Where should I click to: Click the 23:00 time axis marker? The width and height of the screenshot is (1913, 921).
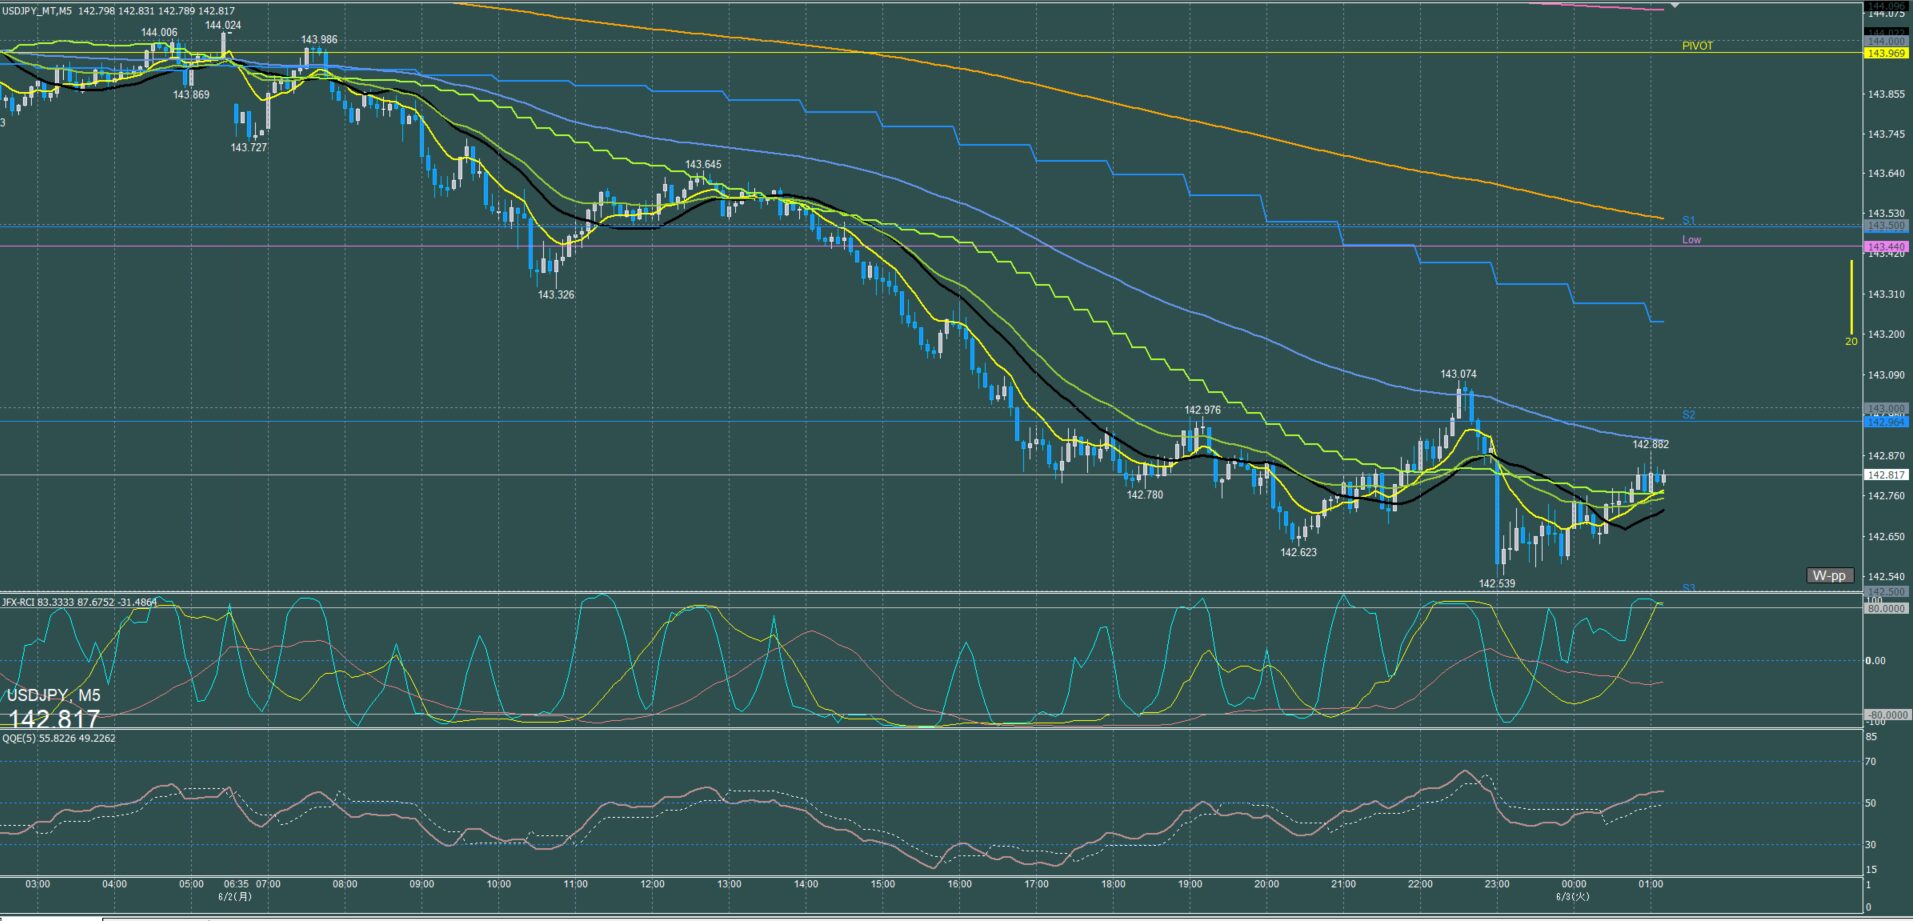point(1497,884)
